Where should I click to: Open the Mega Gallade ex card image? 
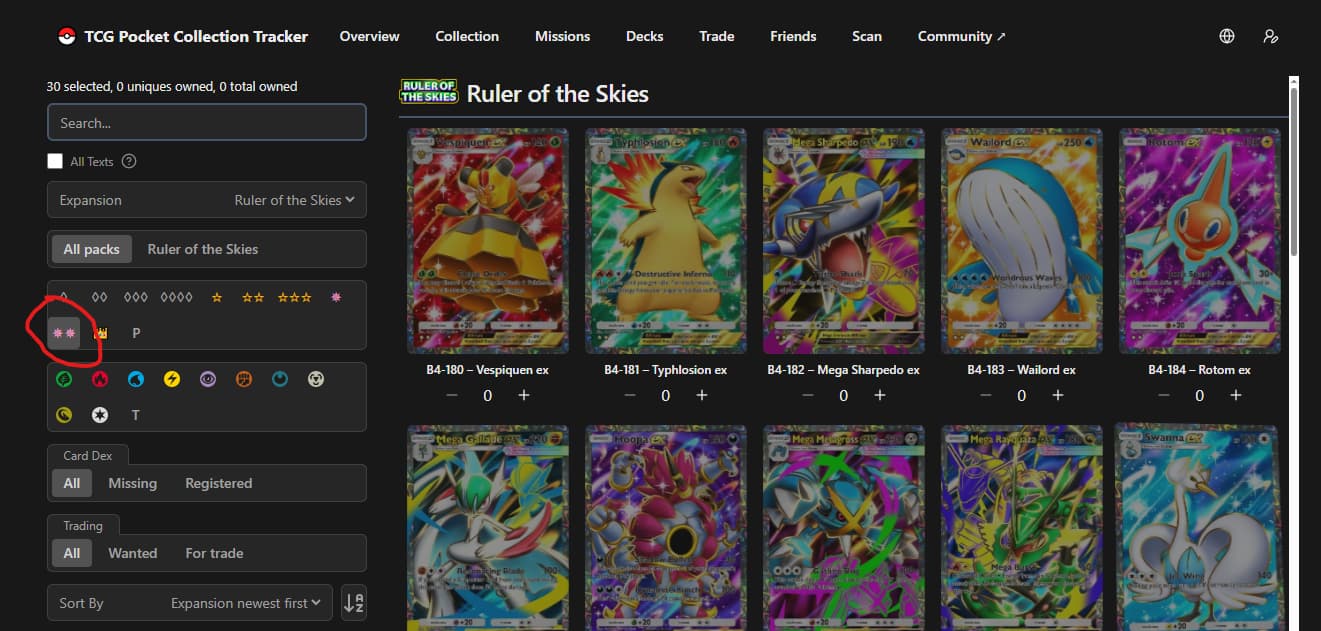[488, 527]
